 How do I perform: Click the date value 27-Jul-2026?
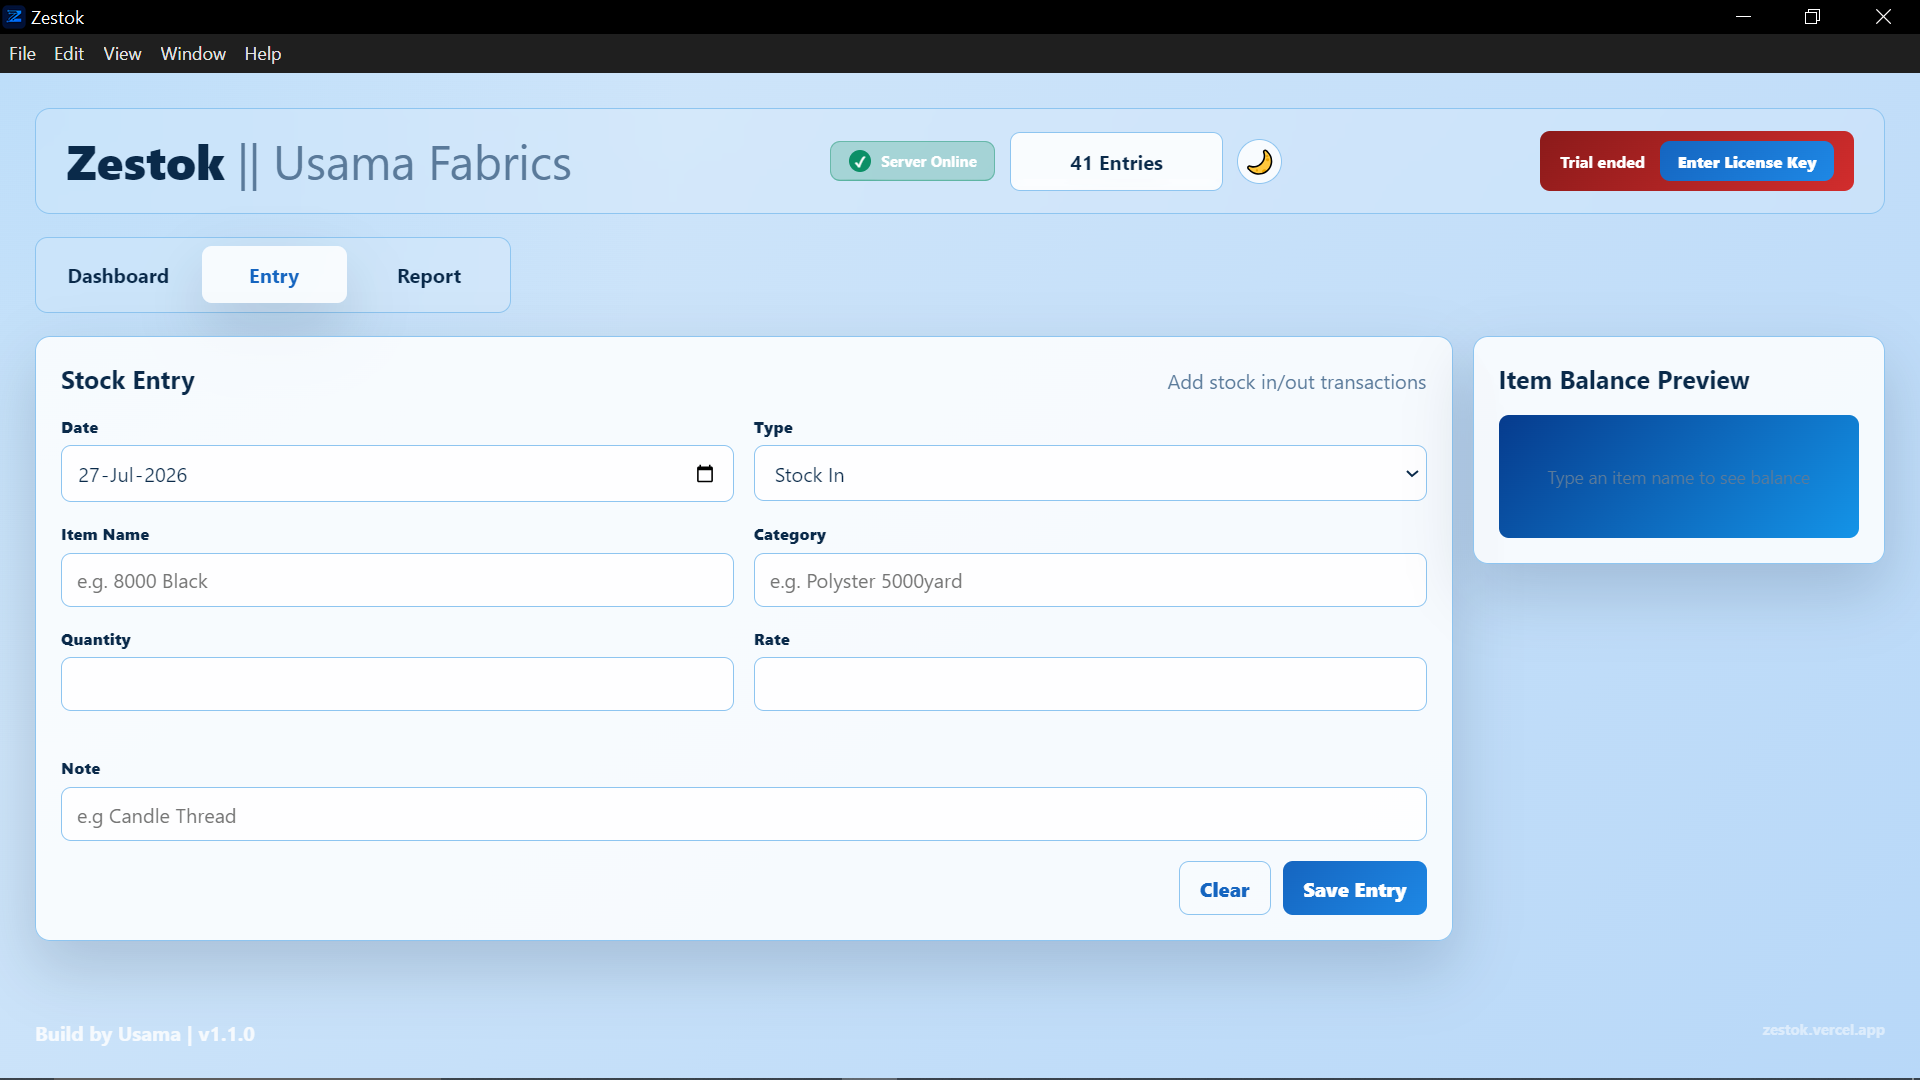[x=133, y=475]
